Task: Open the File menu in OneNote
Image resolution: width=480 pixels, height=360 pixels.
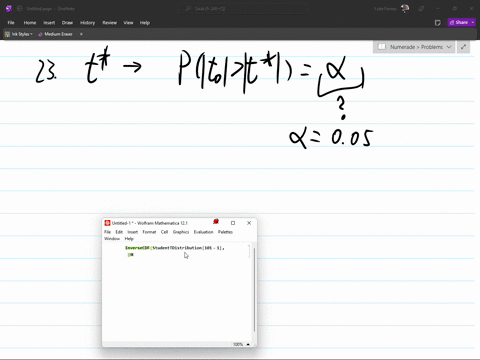Action: 11,23
